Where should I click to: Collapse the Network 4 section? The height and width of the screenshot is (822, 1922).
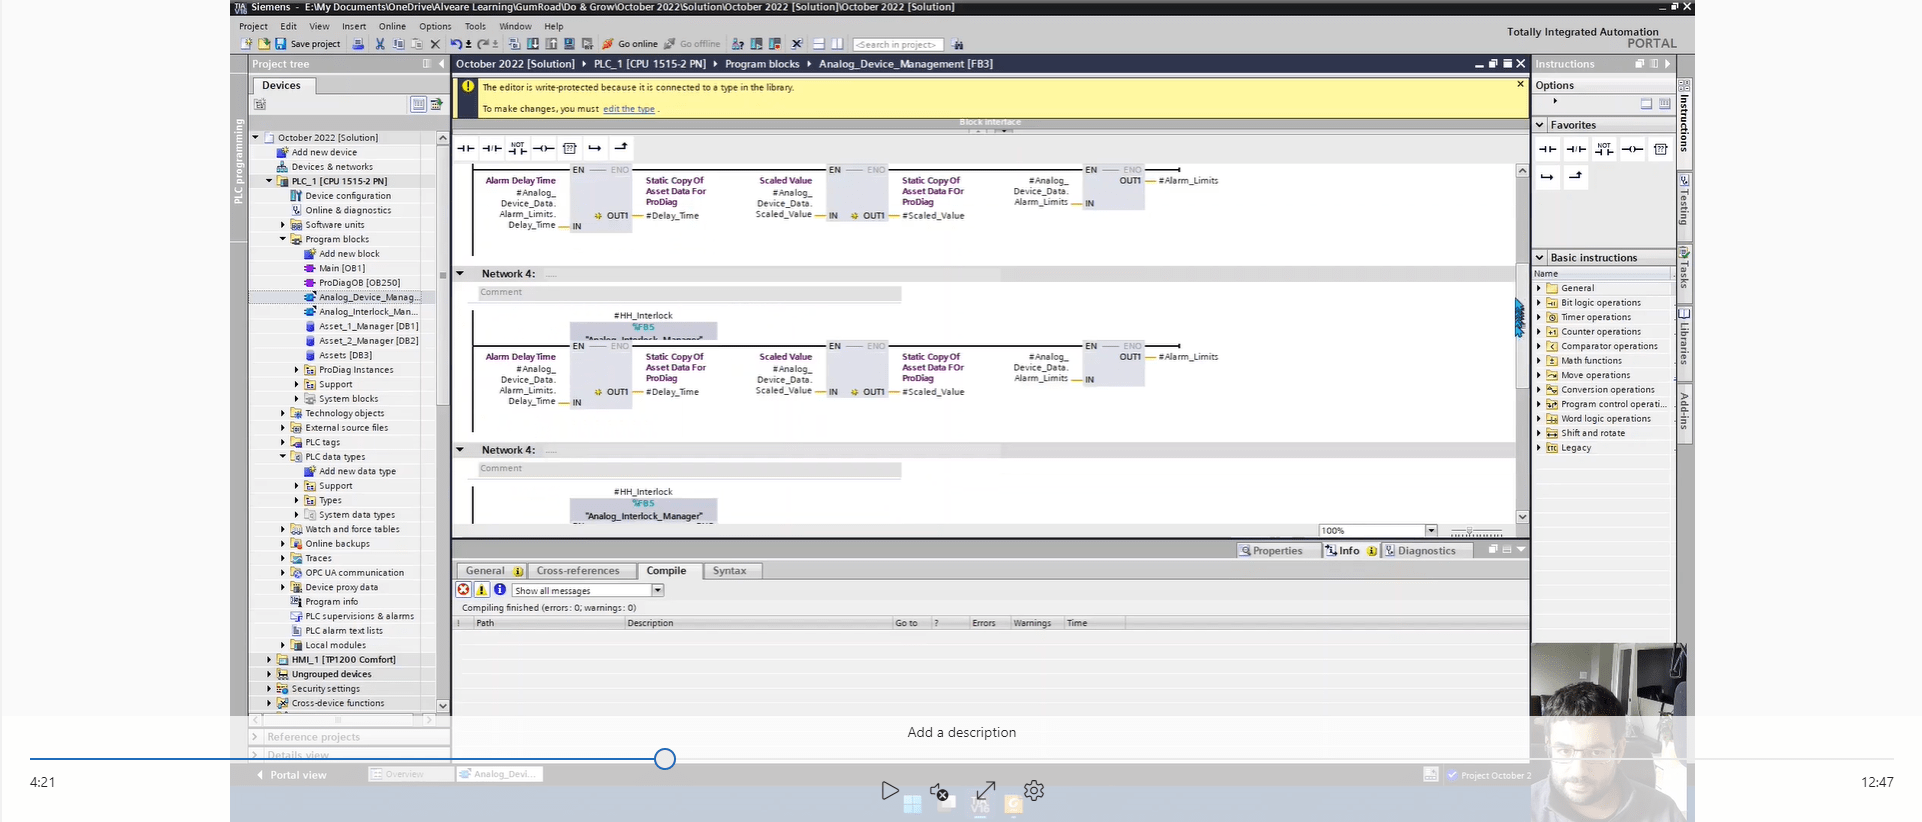(460, 274)
